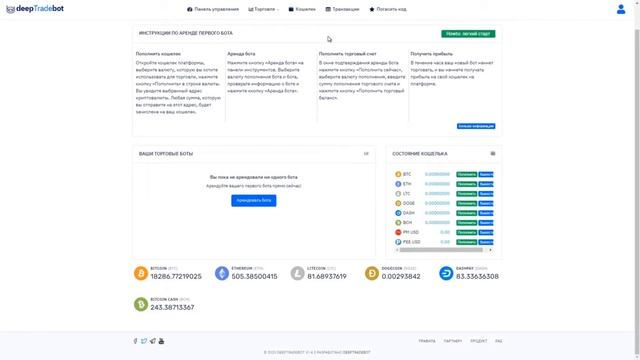Click the blue Арендовать бота button

(x=253, y=200)
